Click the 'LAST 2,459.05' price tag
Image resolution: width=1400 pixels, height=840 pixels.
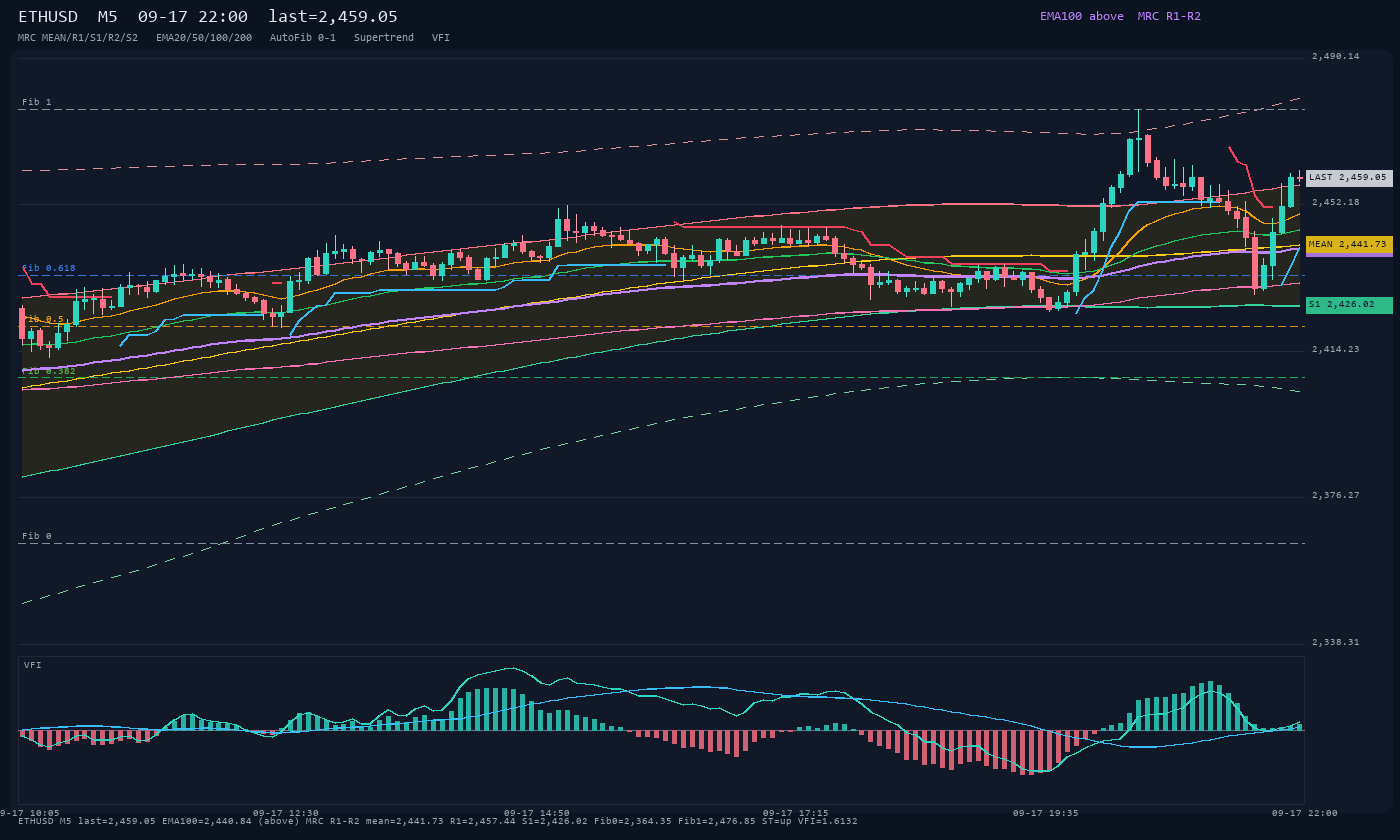point(1349,177)
